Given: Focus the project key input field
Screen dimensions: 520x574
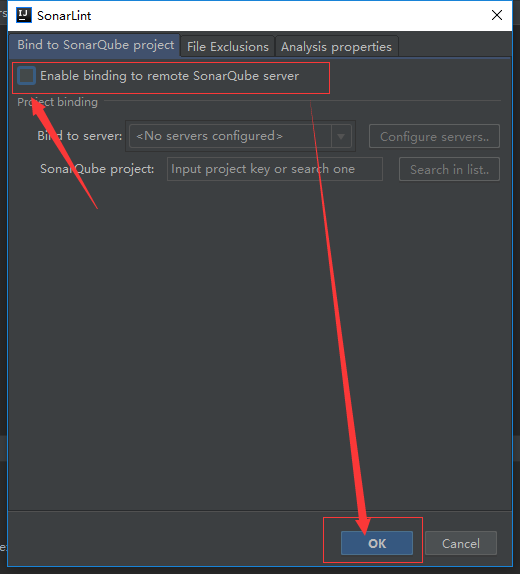Looking at the screenshot, I should [275, 169].
